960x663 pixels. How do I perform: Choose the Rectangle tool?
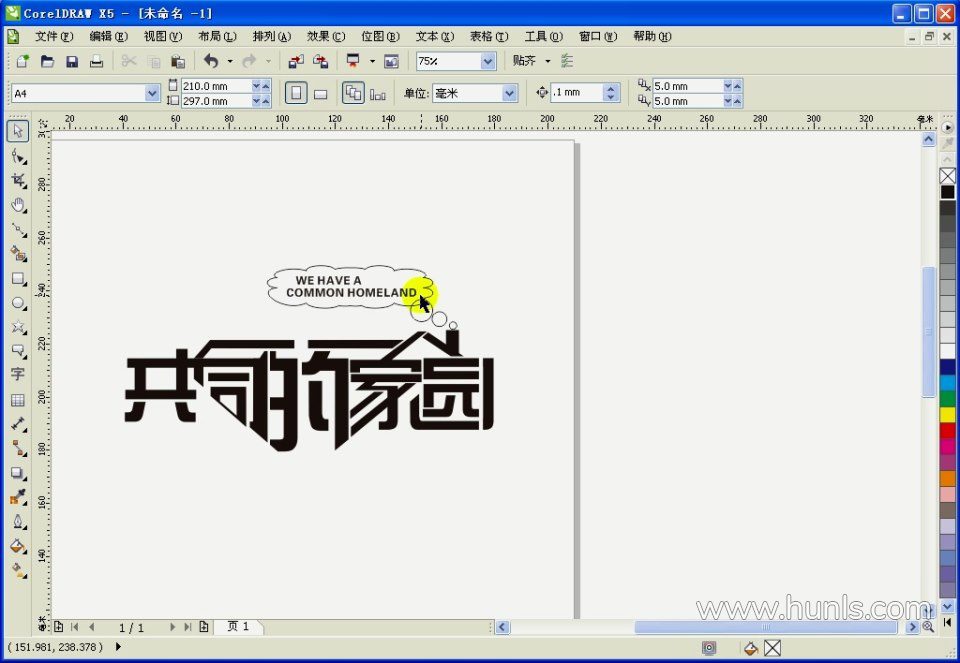coord(18,278)
